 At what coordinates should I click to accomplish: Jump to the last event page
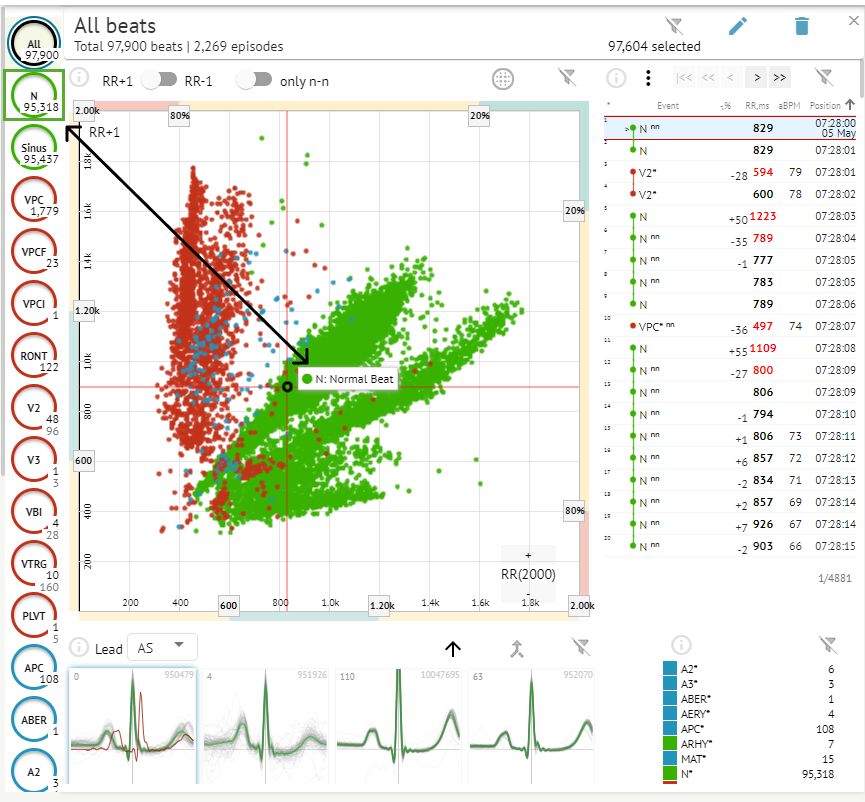click(x=780, y=77)
